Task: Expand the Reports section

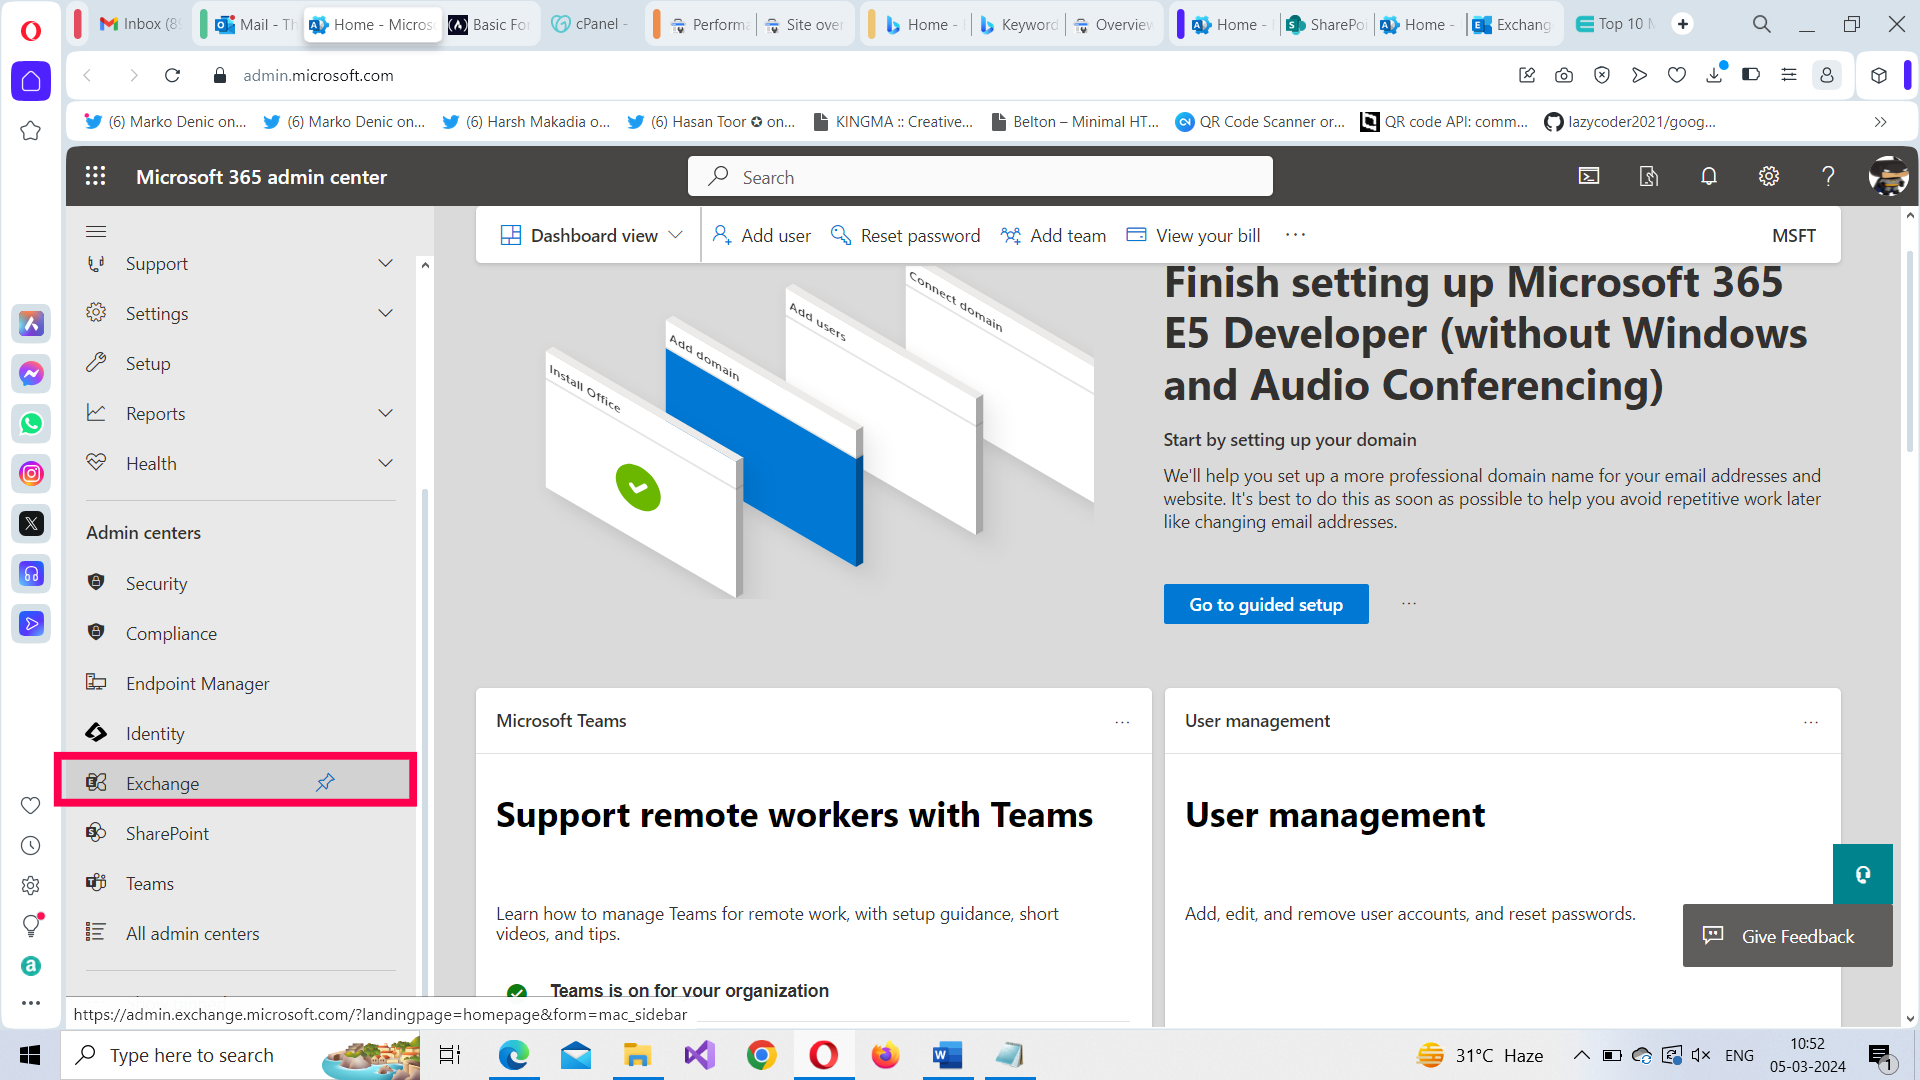Action: point(386,413)
